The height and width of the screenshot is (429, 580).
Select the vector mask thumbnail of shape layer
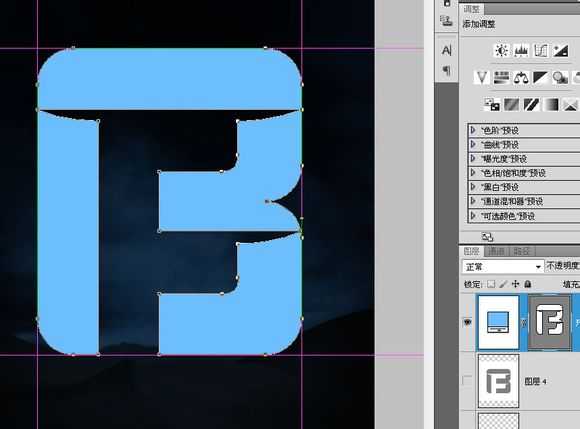pyautogui.click(x=549, y=322)
